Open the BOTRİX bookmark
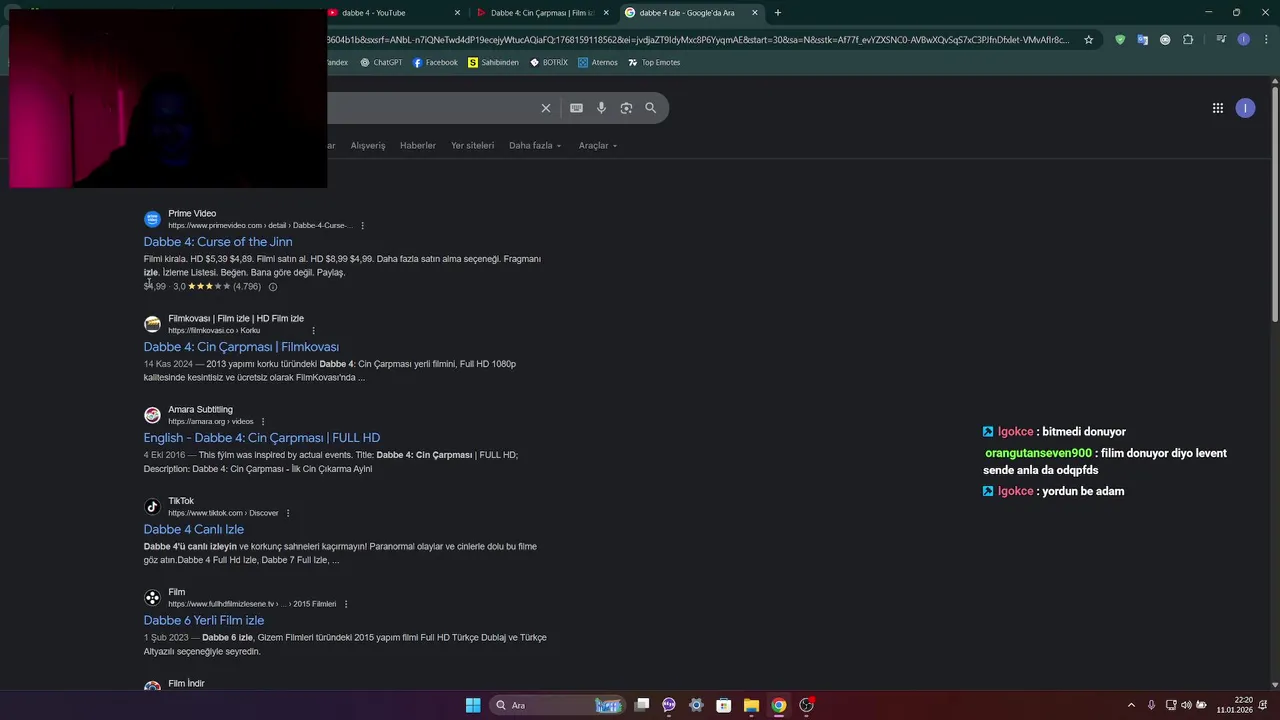The width and height of the screenshot is (1280, 720). coord(548,62)
